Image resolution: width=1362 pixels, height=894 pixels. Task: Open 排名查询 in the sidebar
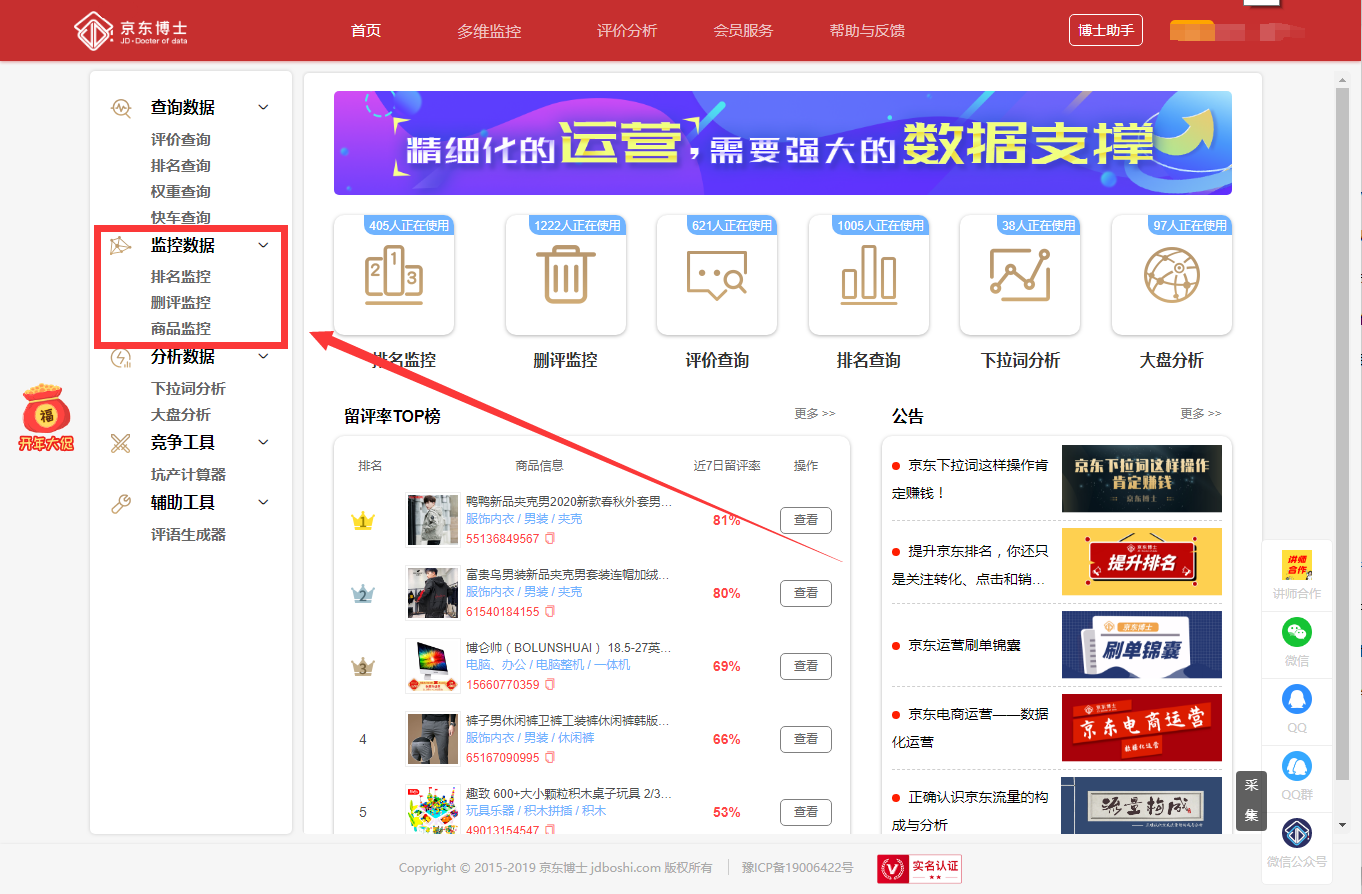[181, 166]
